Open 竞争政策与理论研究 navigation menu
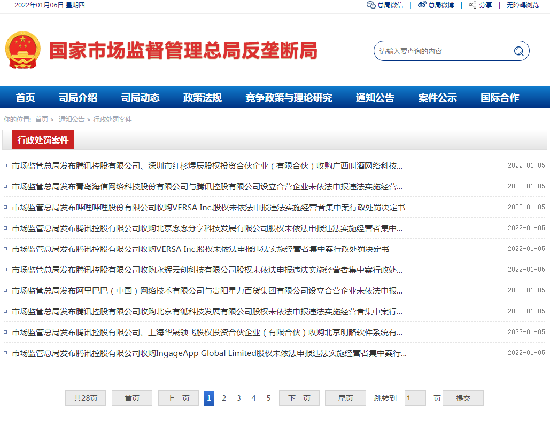550x427 pixels. [289, 98]
